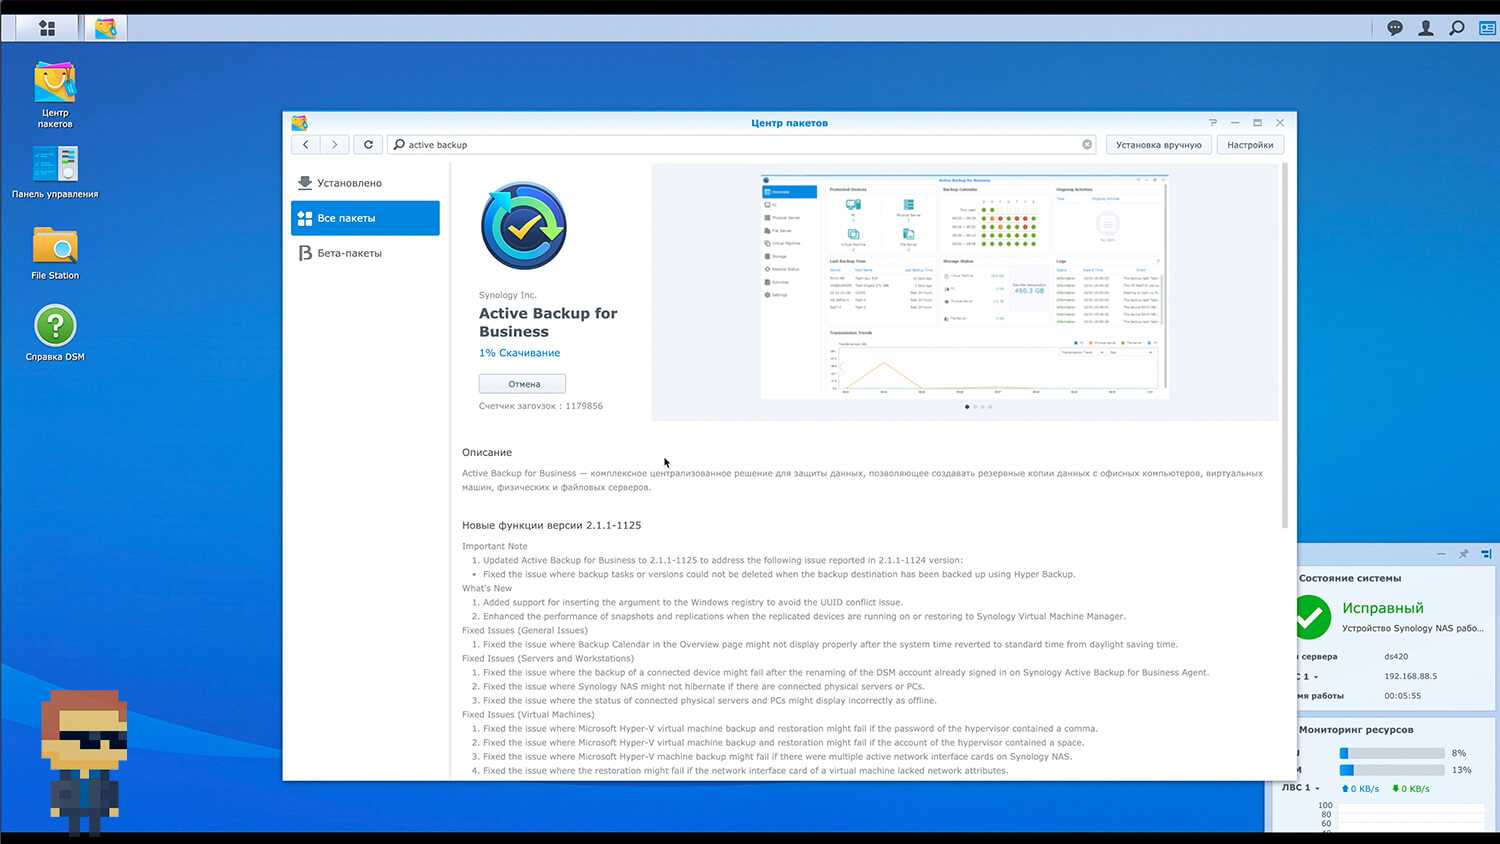Toggle the widgets panel icon in taskbar
1500x844 pixels.
(x=1487, y=28)
